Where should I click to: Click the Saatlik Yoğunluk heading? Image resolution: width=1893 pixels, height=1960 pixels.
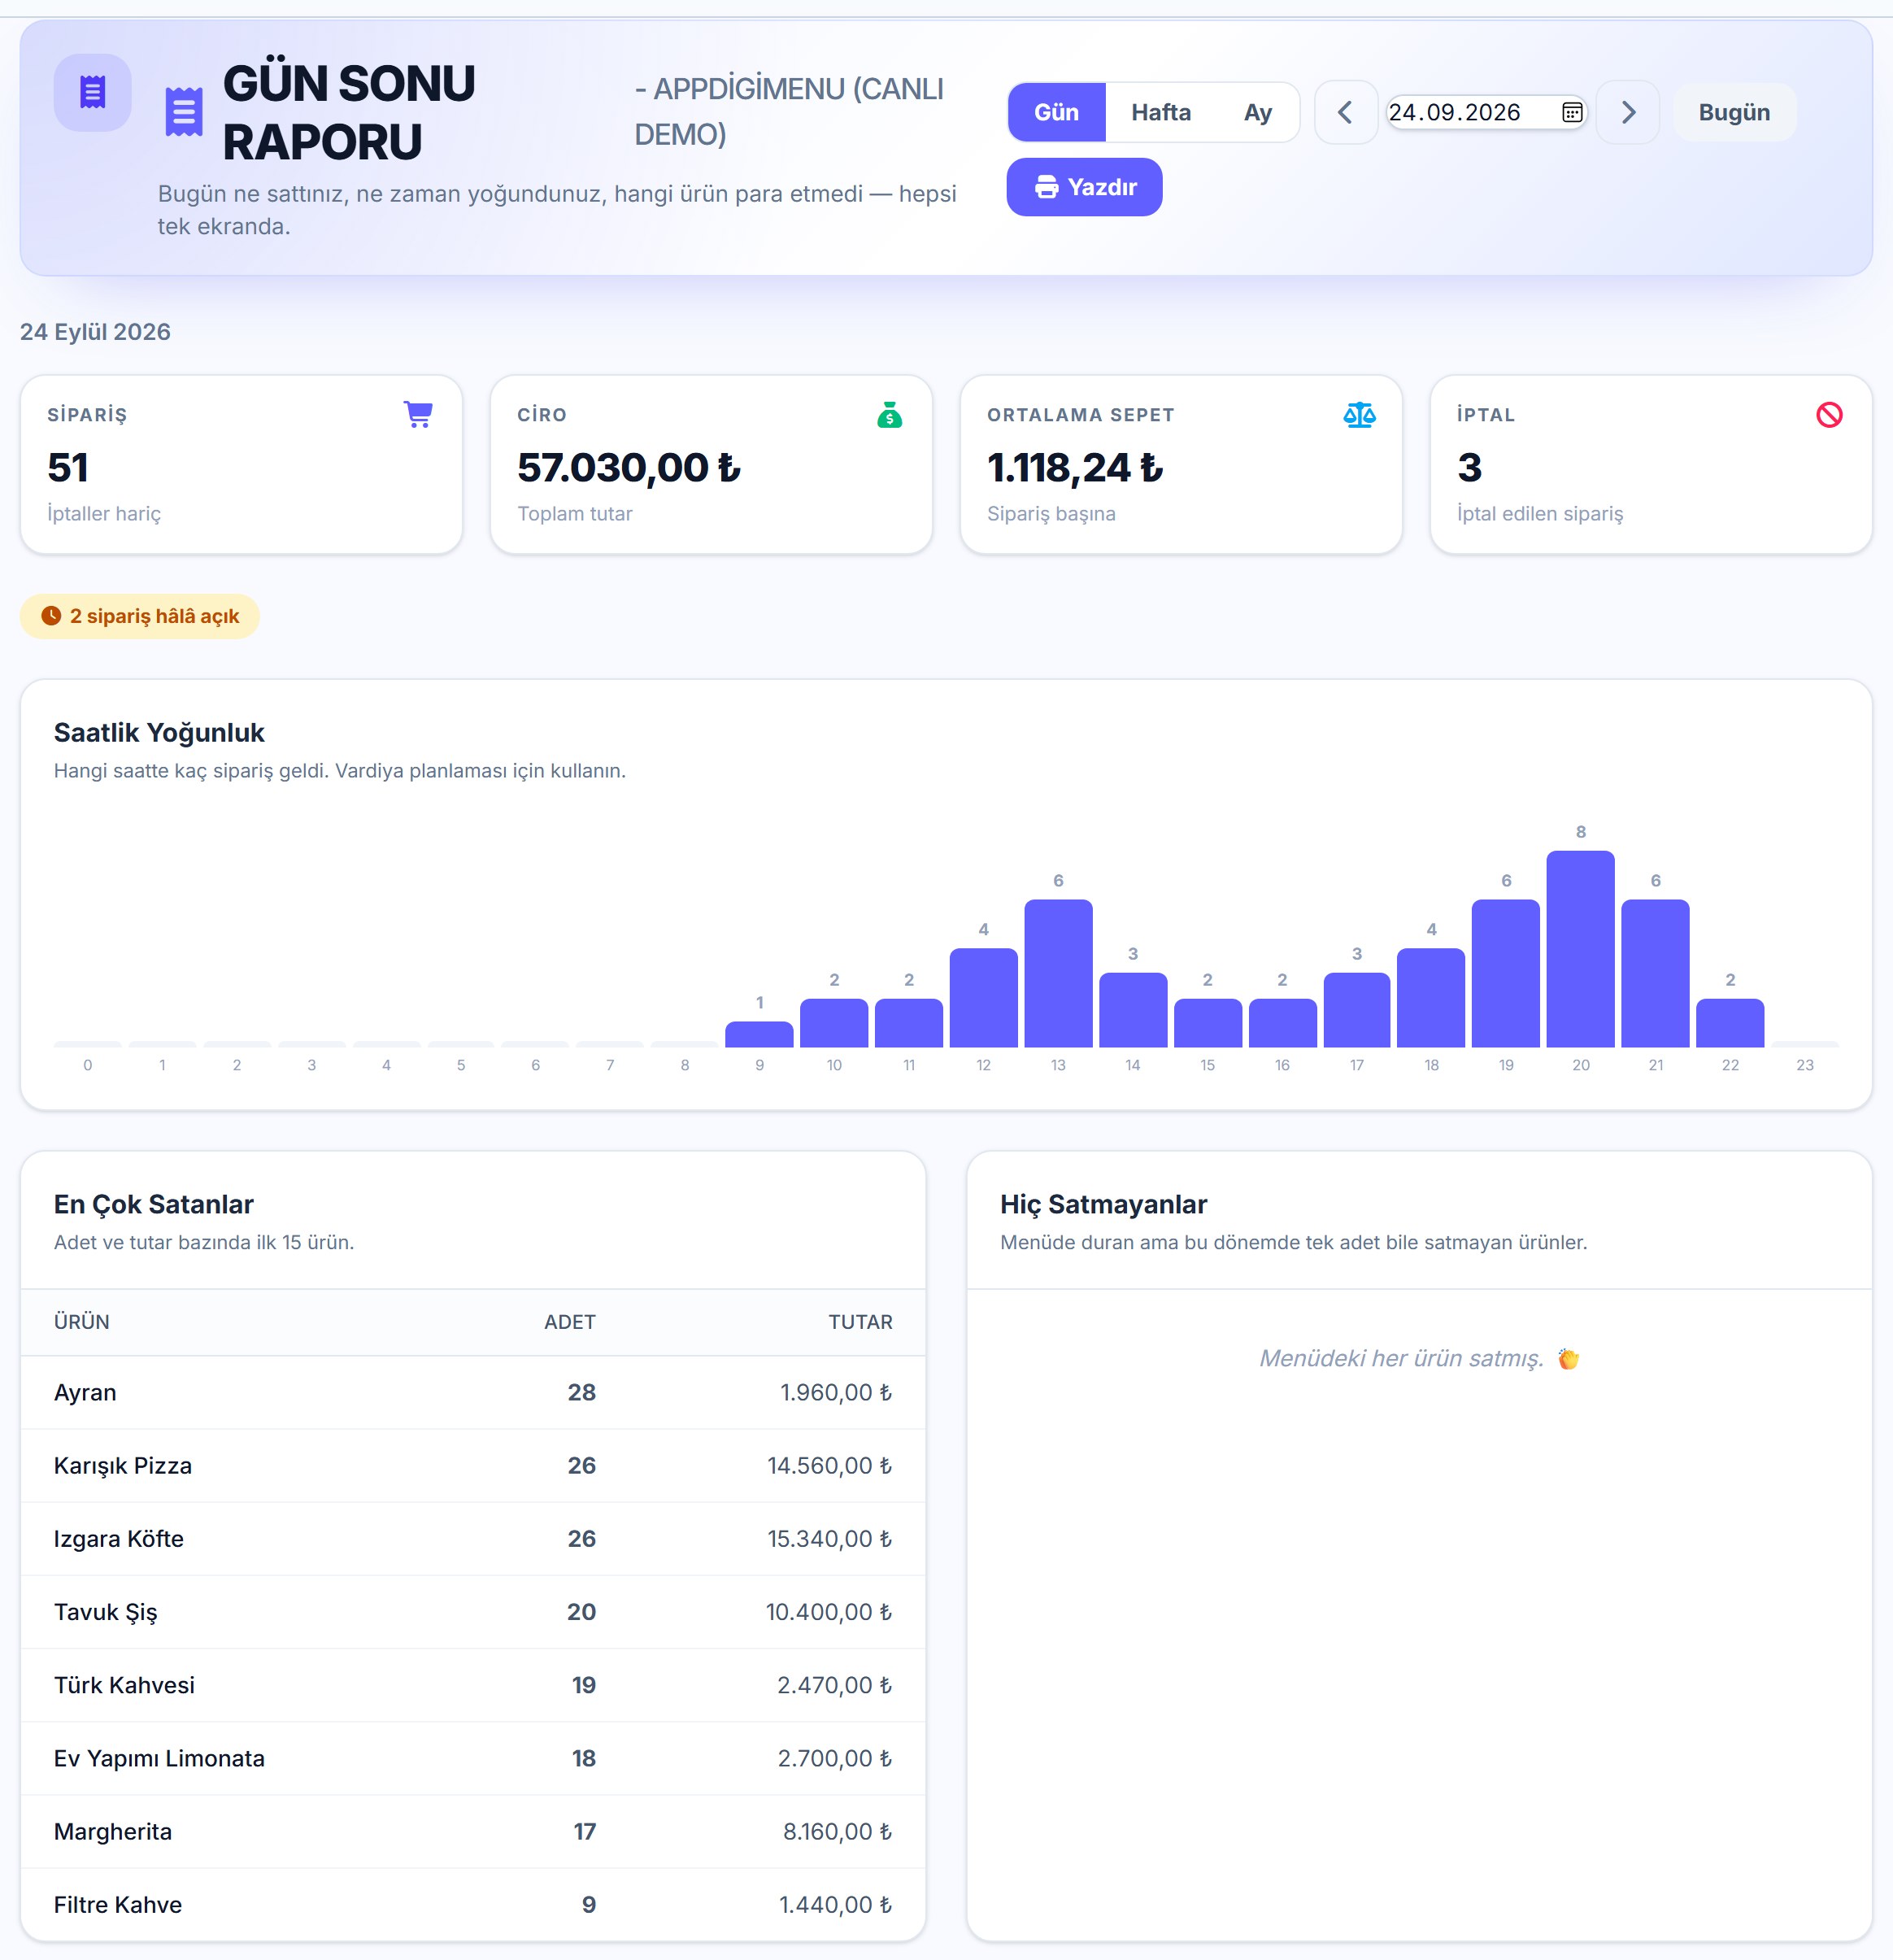[159, 732]
